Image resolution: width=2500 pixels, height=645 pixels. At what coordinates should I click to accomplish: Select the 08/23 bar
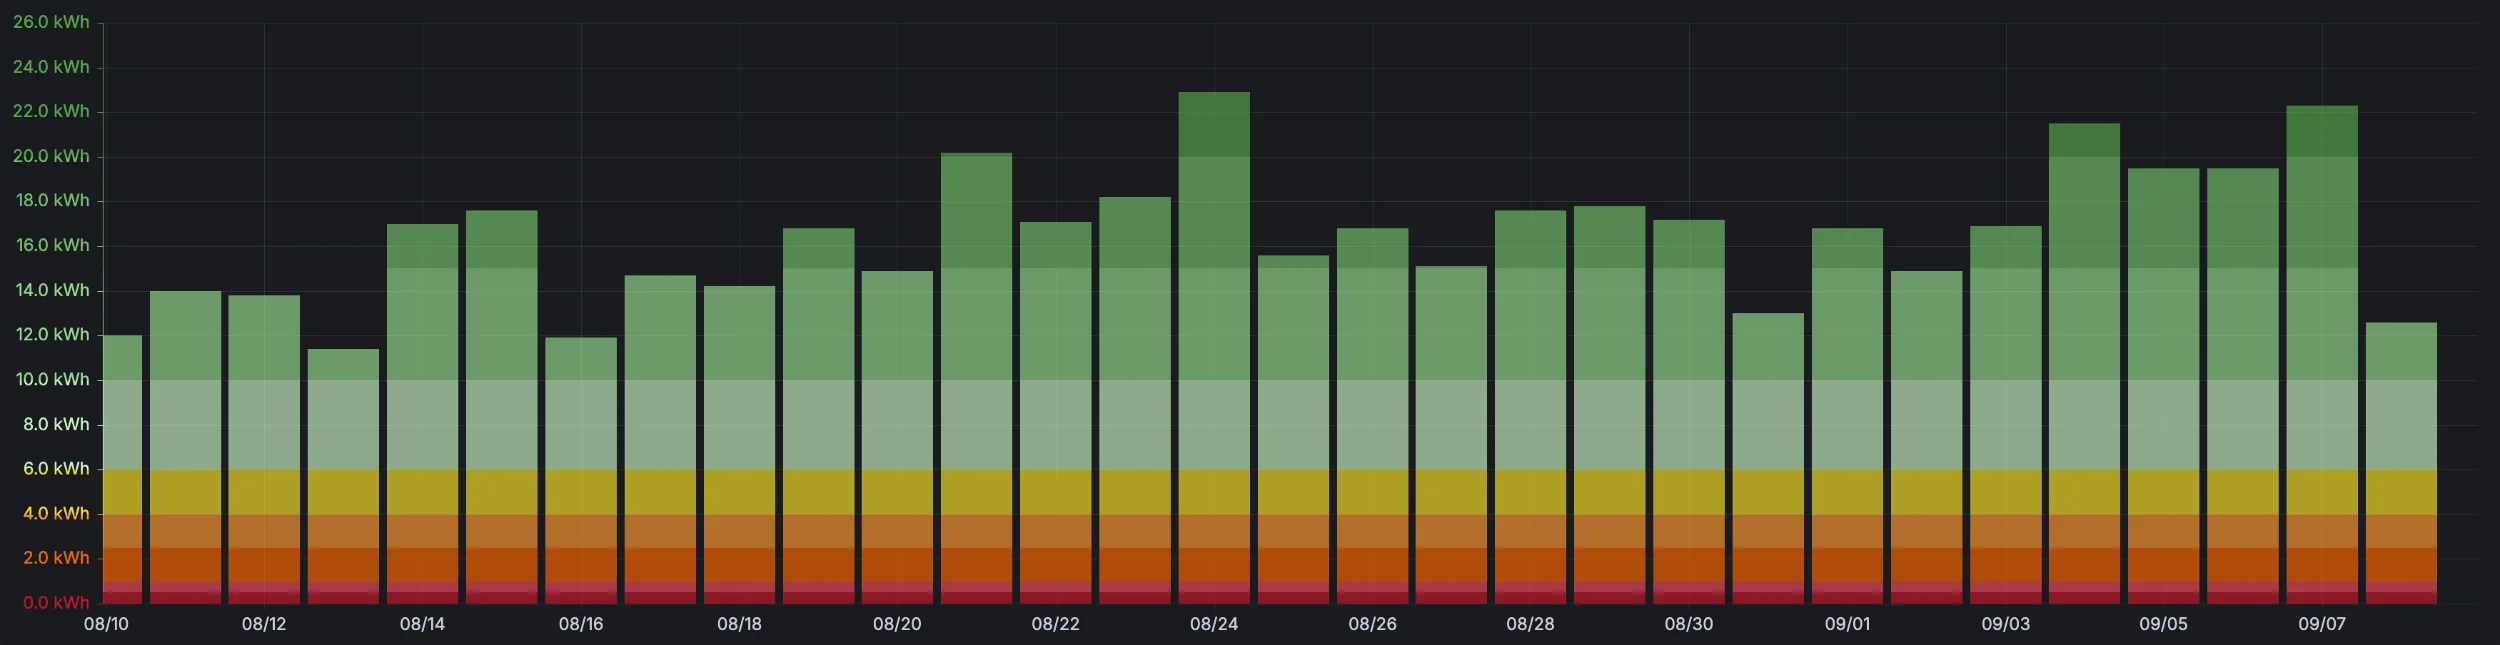1134,400
